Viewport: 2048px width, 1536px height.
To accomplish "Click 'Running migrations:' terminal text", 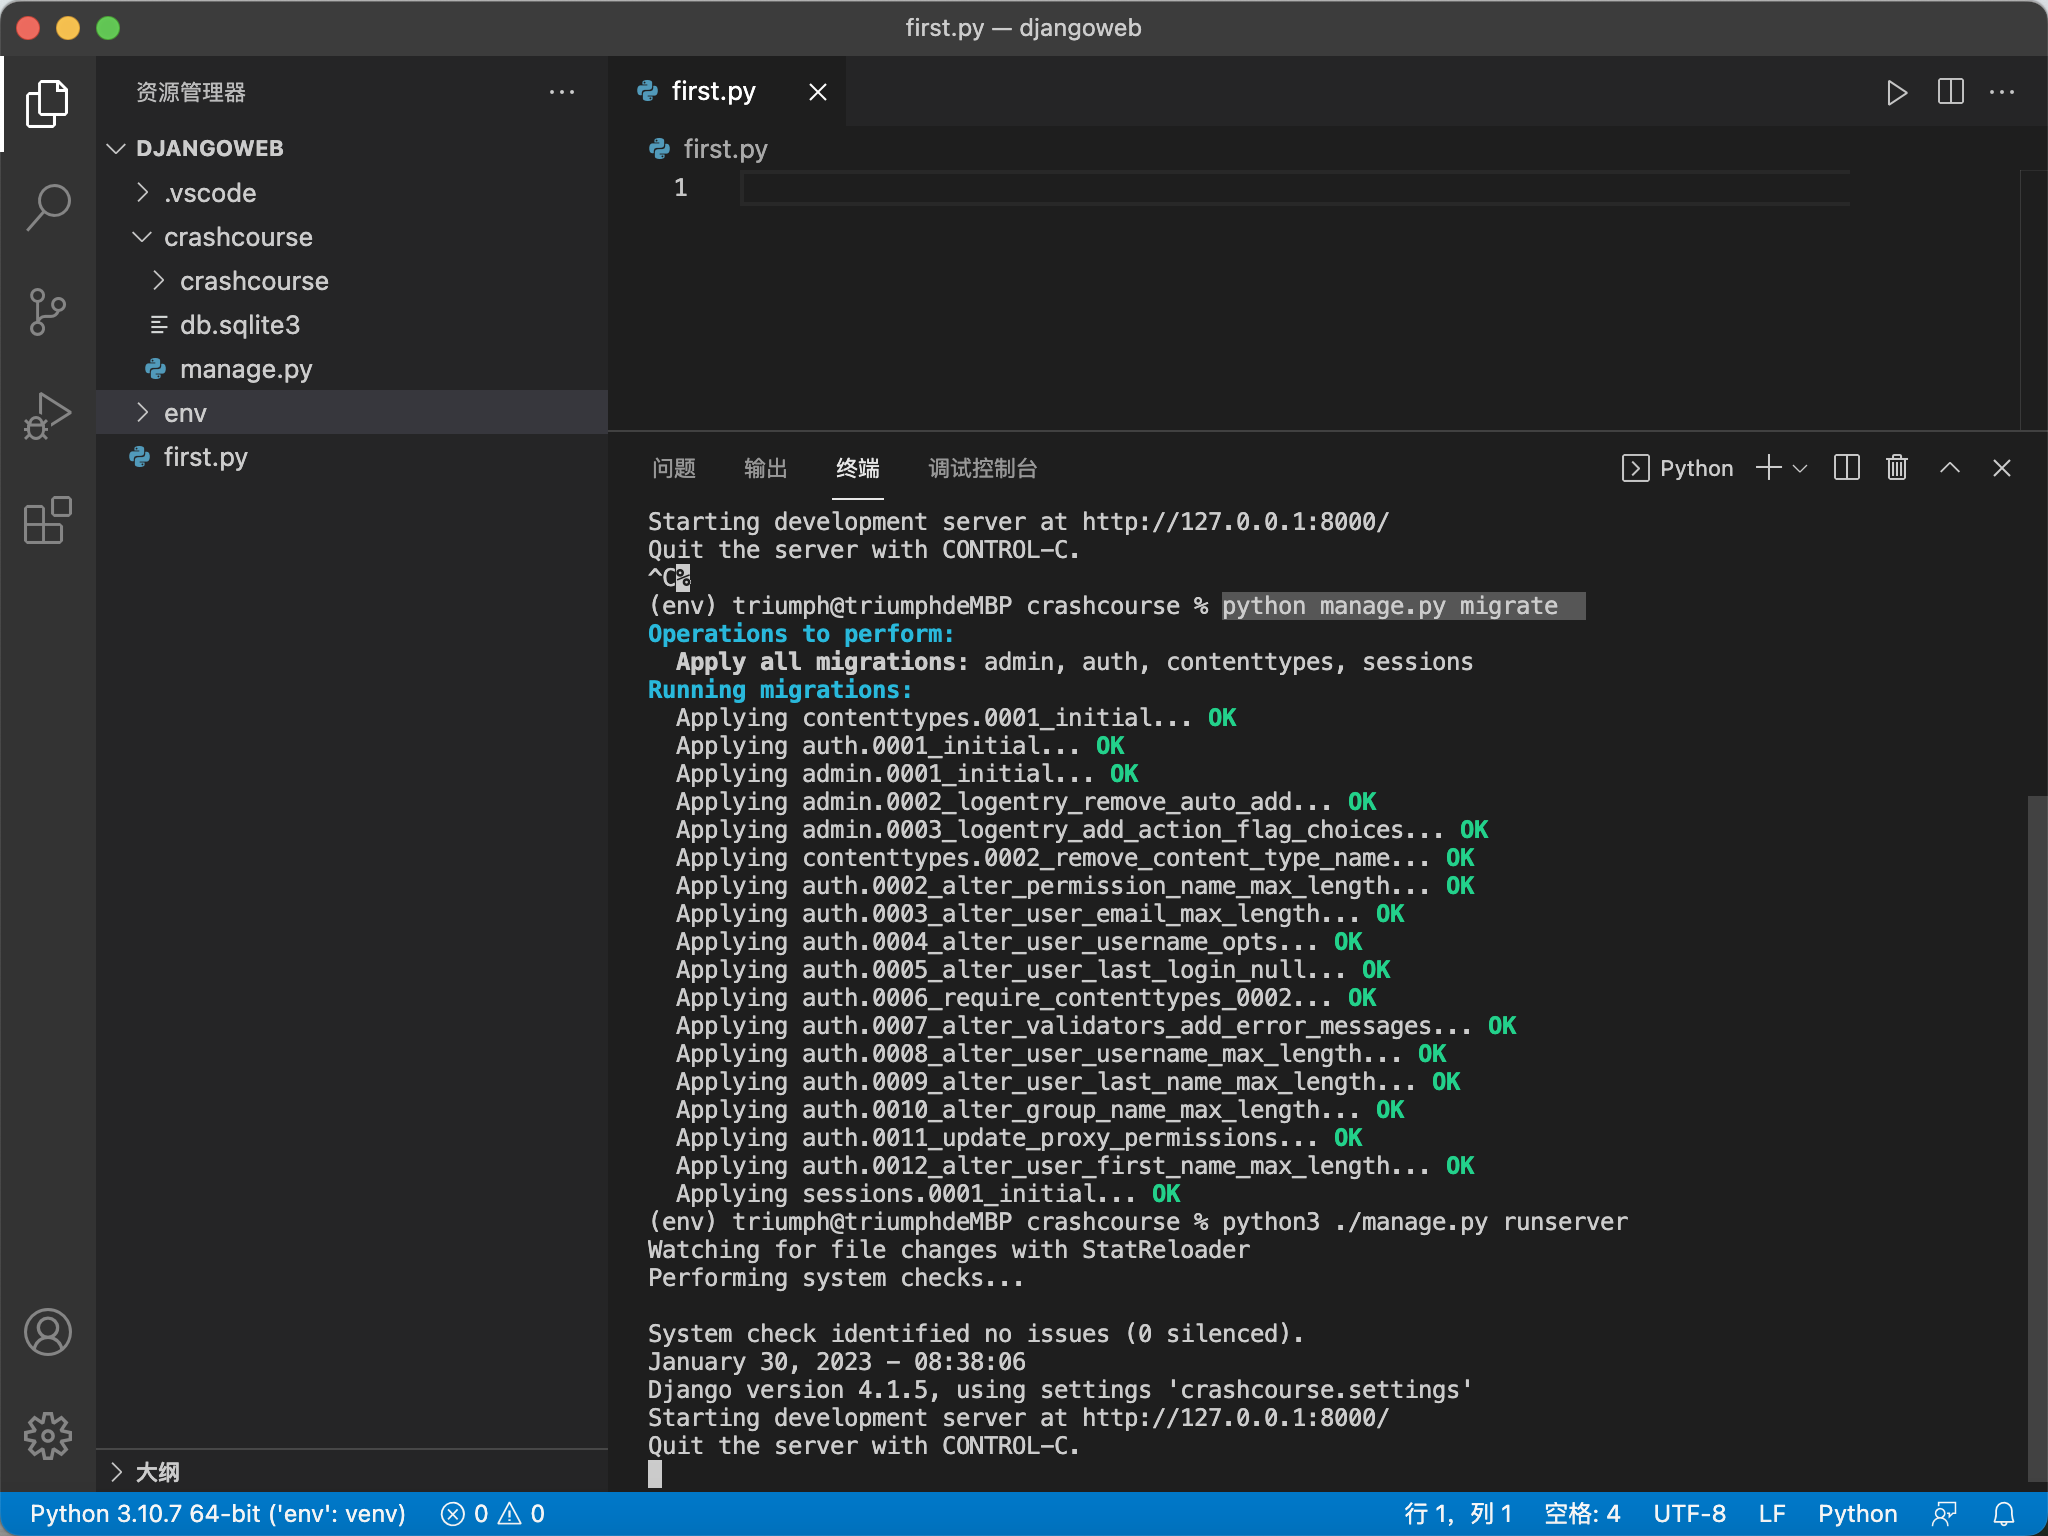I will 780,690.
